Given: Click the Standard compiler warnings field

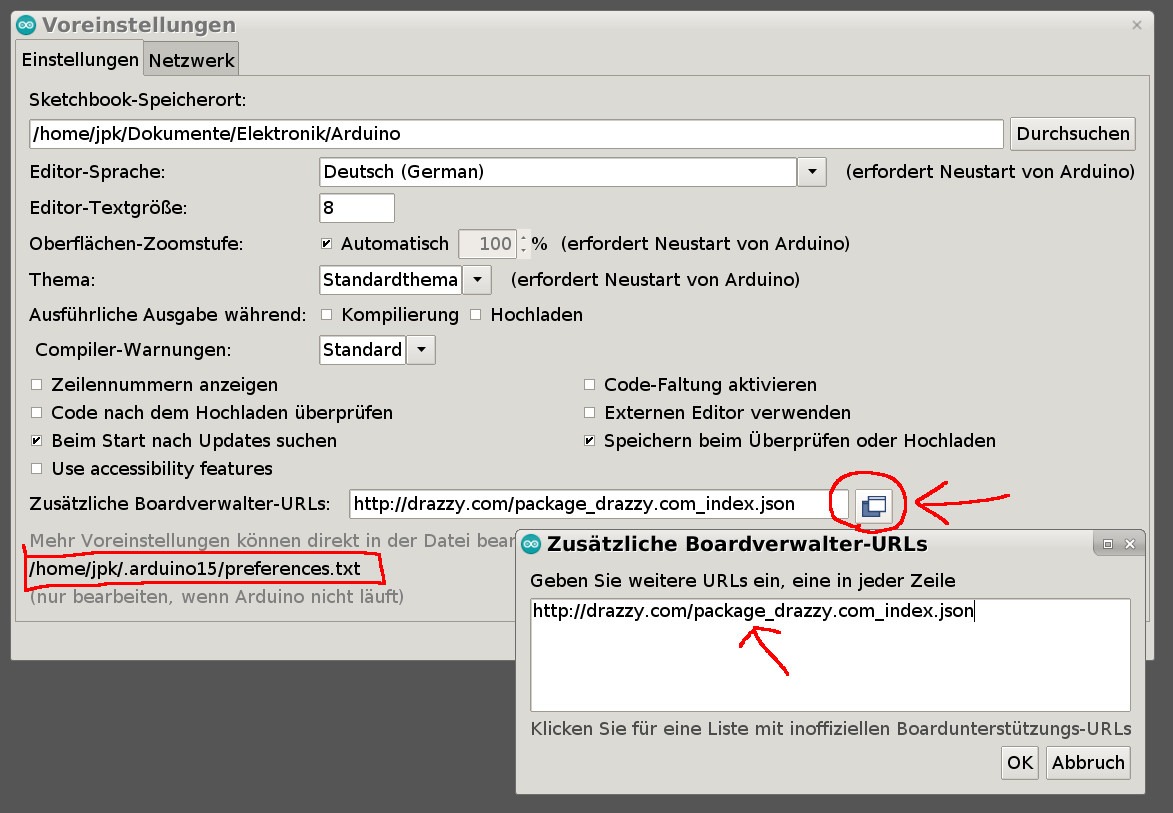Looking at the screenshot, I should click(x=363, y=350).
